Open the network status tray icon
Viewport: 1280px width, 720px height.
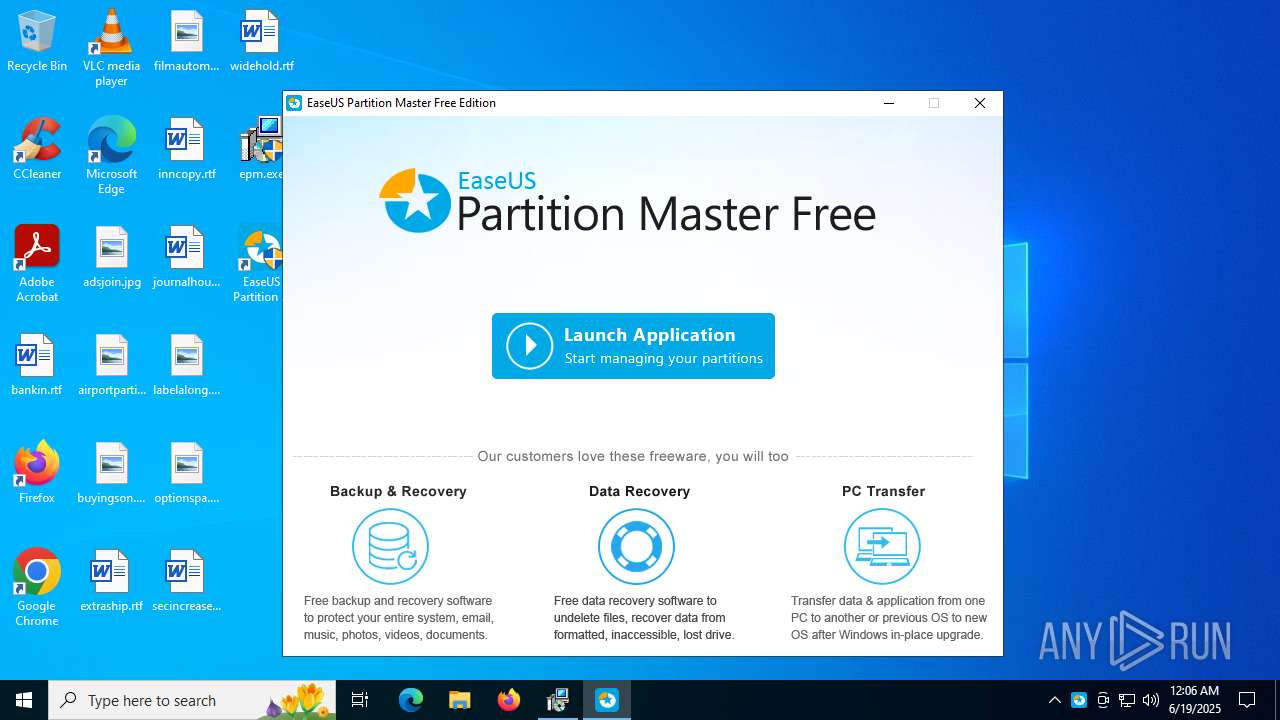(x=1127, y=700)
